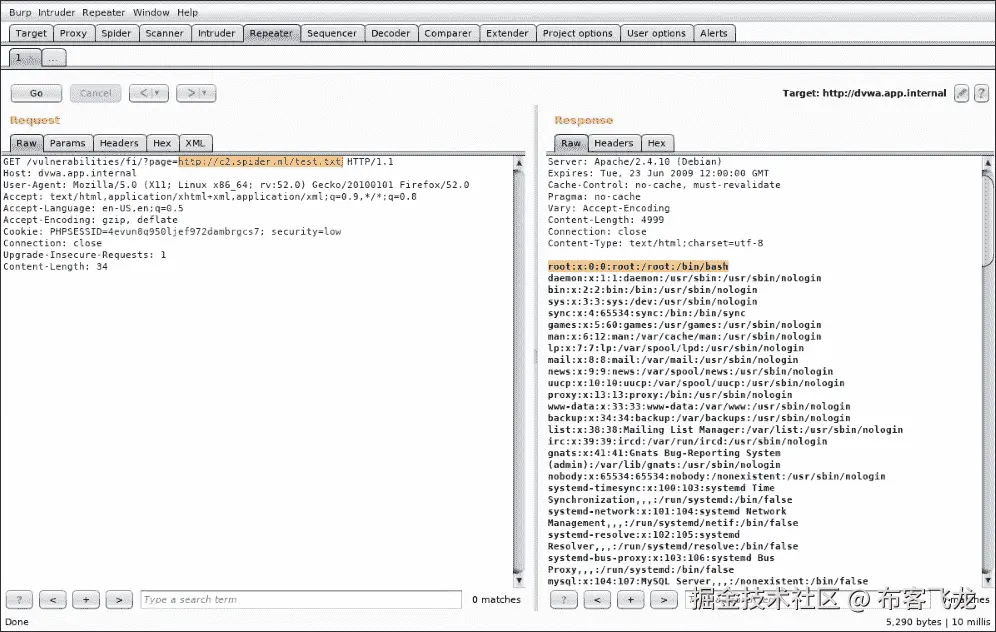Select the request Hex tab
Screen dimensions: 996x632
163,143
